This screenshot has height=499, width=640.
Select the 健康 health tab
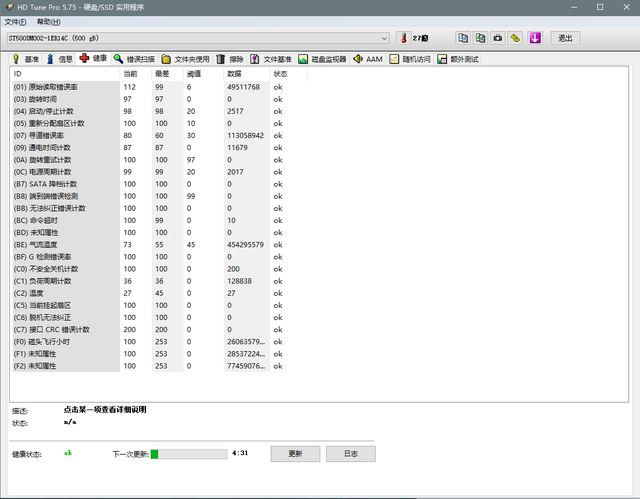93,58
